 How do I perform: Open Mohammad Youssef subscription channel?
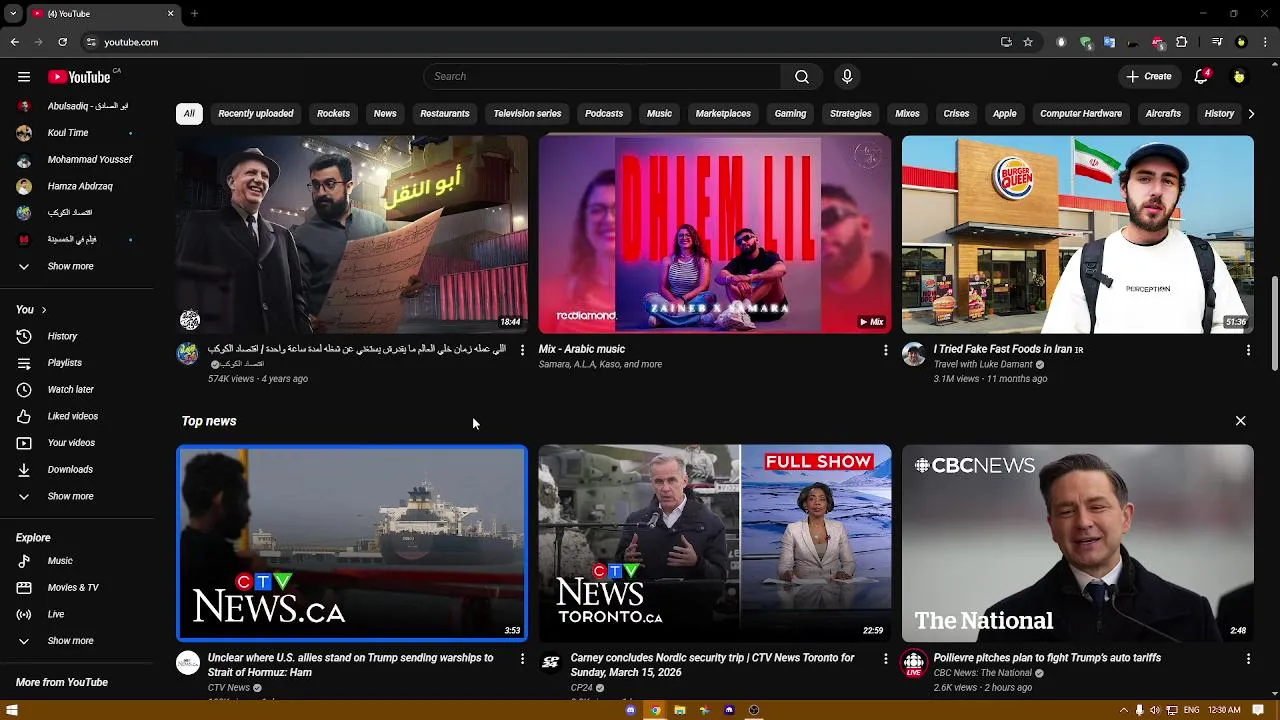(90, 159)
